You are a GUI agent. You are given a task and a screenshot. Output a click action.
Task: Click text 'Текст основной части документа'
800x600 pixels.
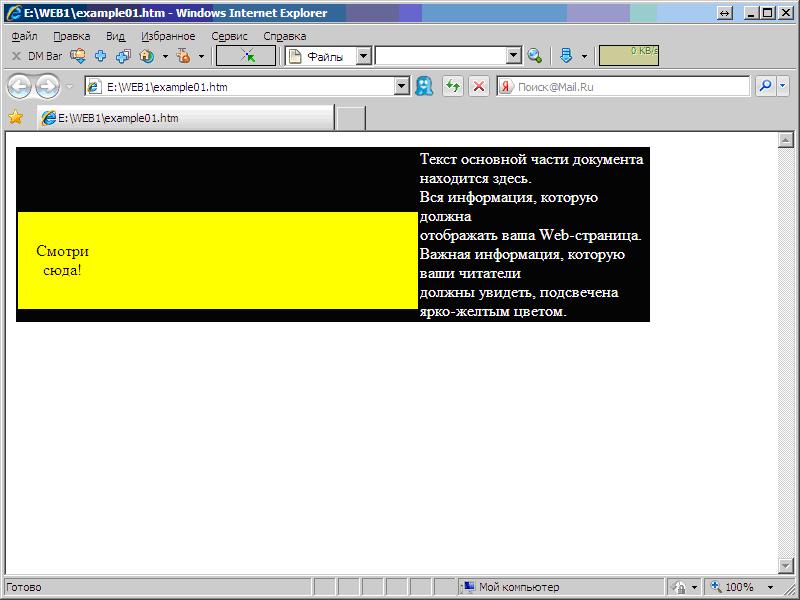click(x=531, y=159)
